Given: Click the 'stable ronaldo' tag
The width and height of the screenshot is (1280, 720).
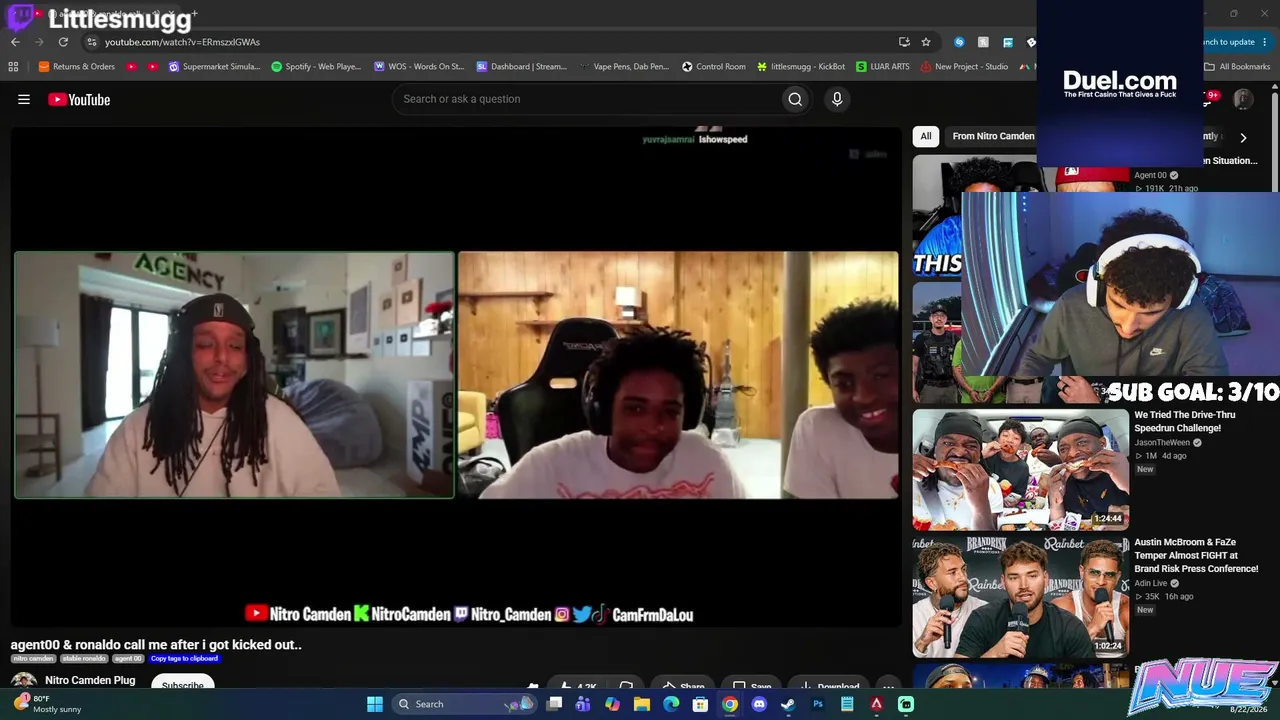Looking at the screenshot, I should click(84, 659).
